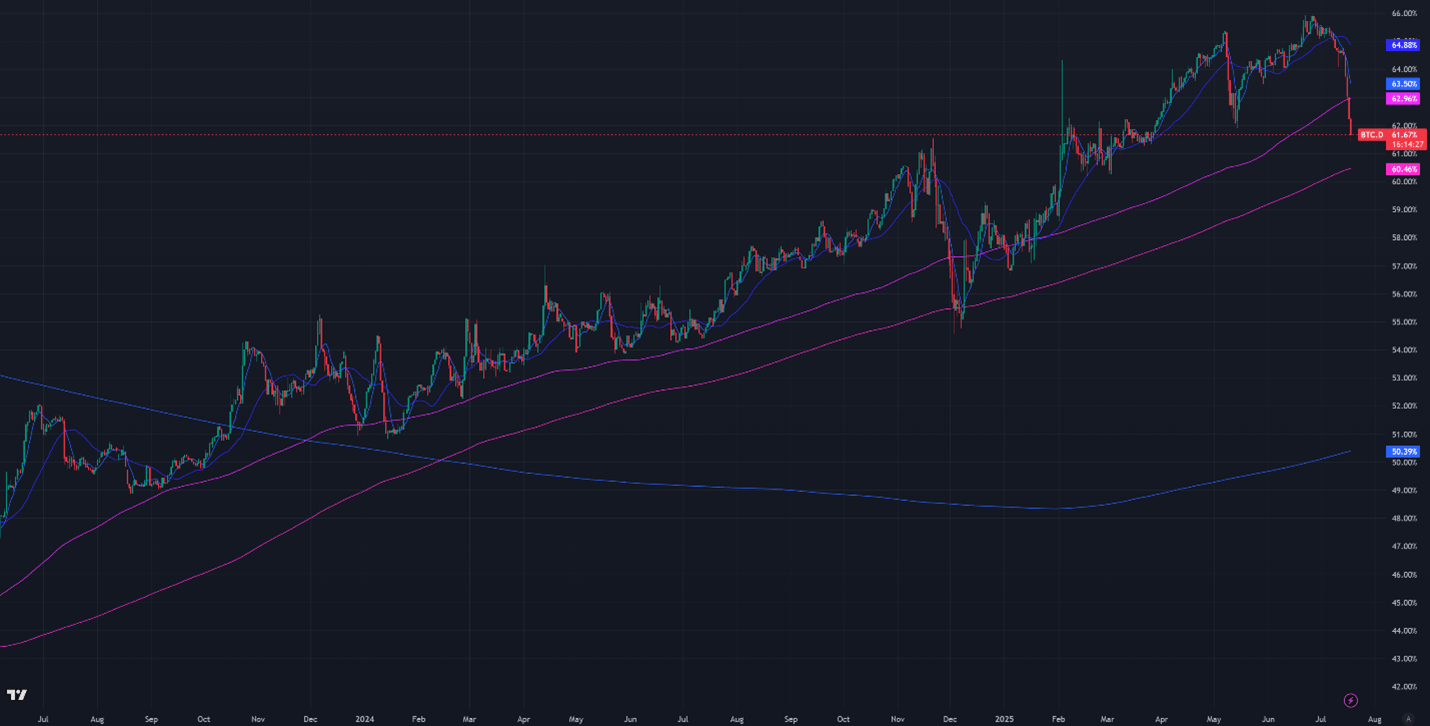Image resolution: width=1430 pixels, height=726 pixels.
Task: Click the 48.00% price axis value
Action: tap(1404, 518)
